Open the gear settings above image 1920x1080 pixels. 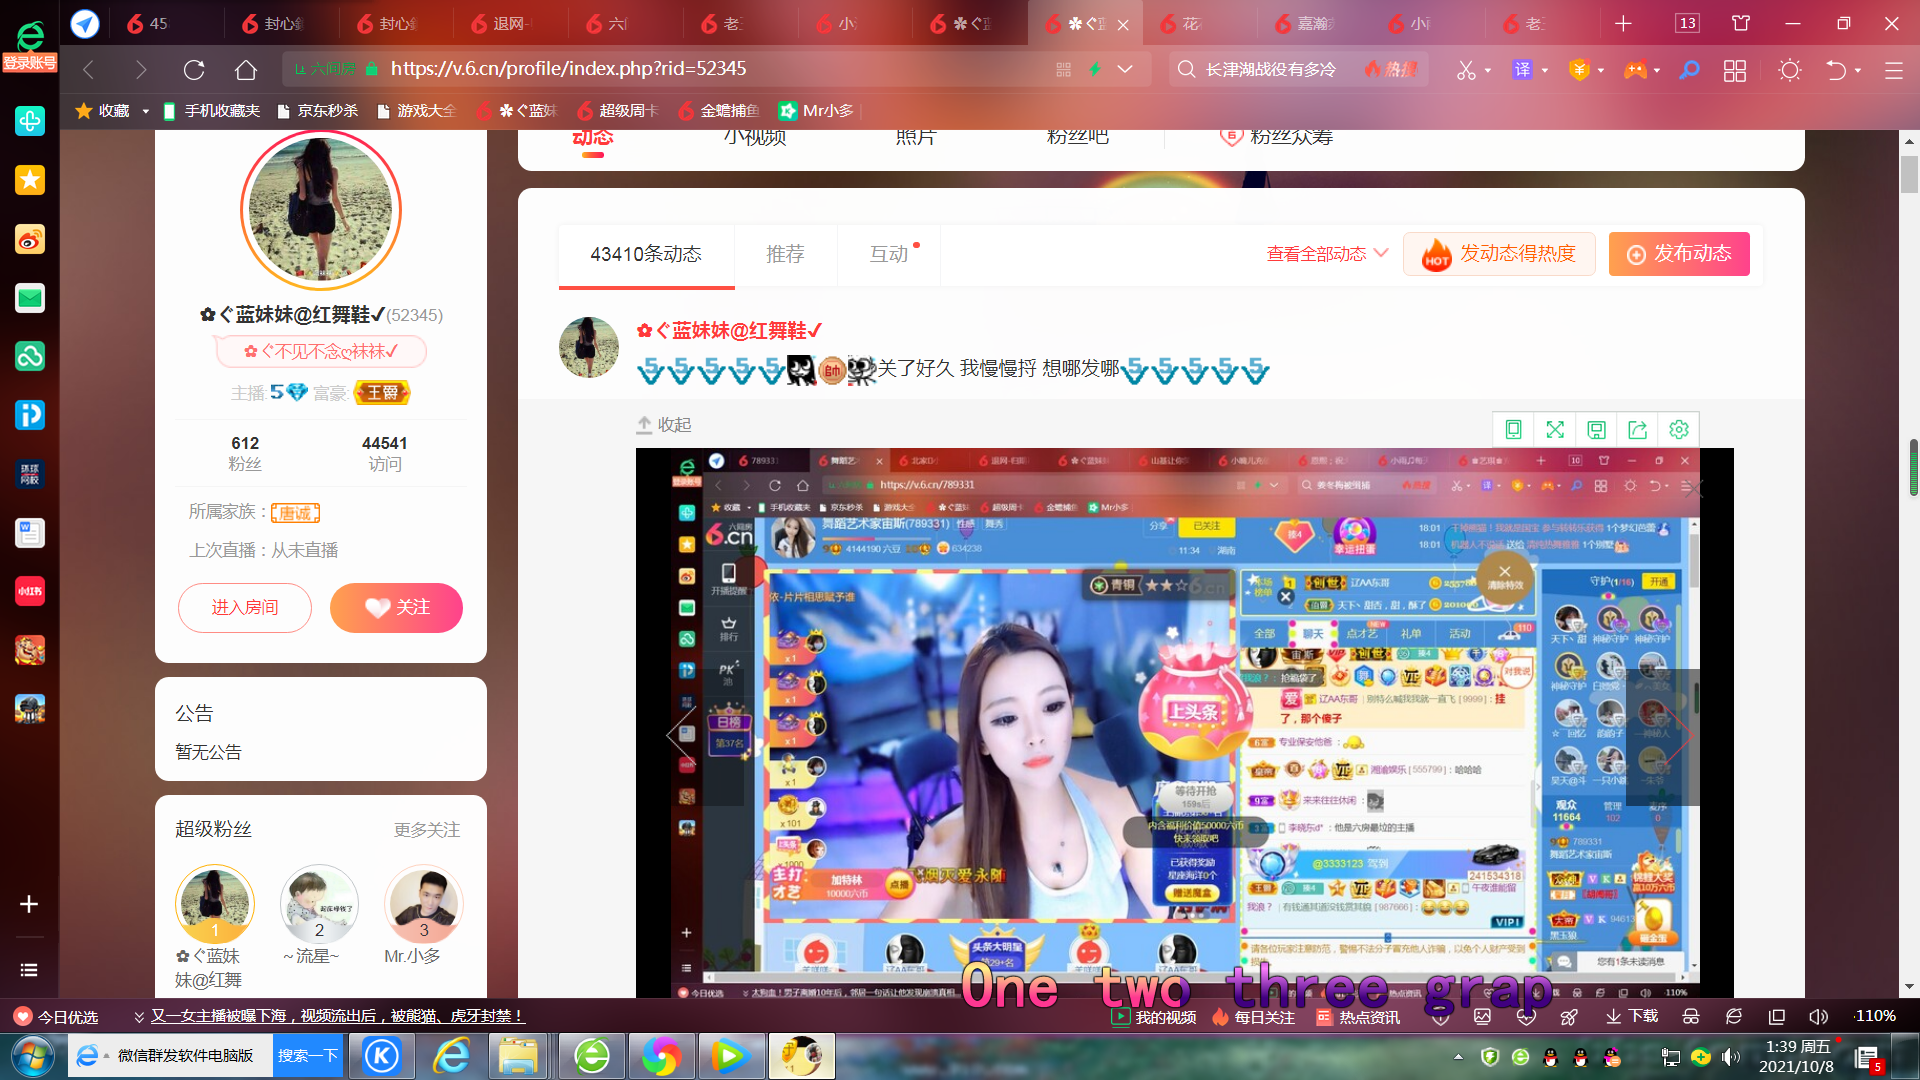1679,429
